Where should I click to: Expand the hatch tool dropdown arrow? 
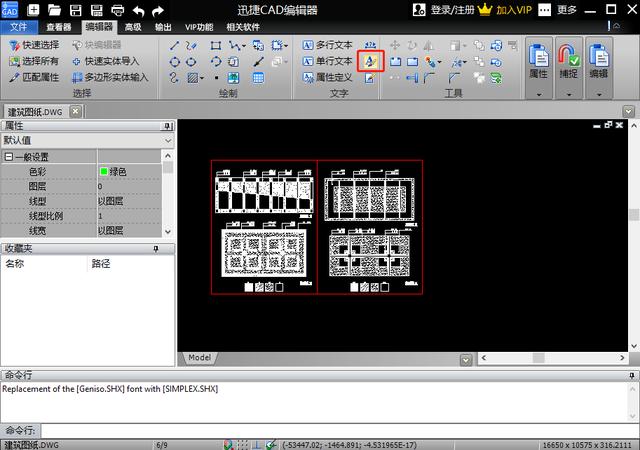[x=202, y=78]
